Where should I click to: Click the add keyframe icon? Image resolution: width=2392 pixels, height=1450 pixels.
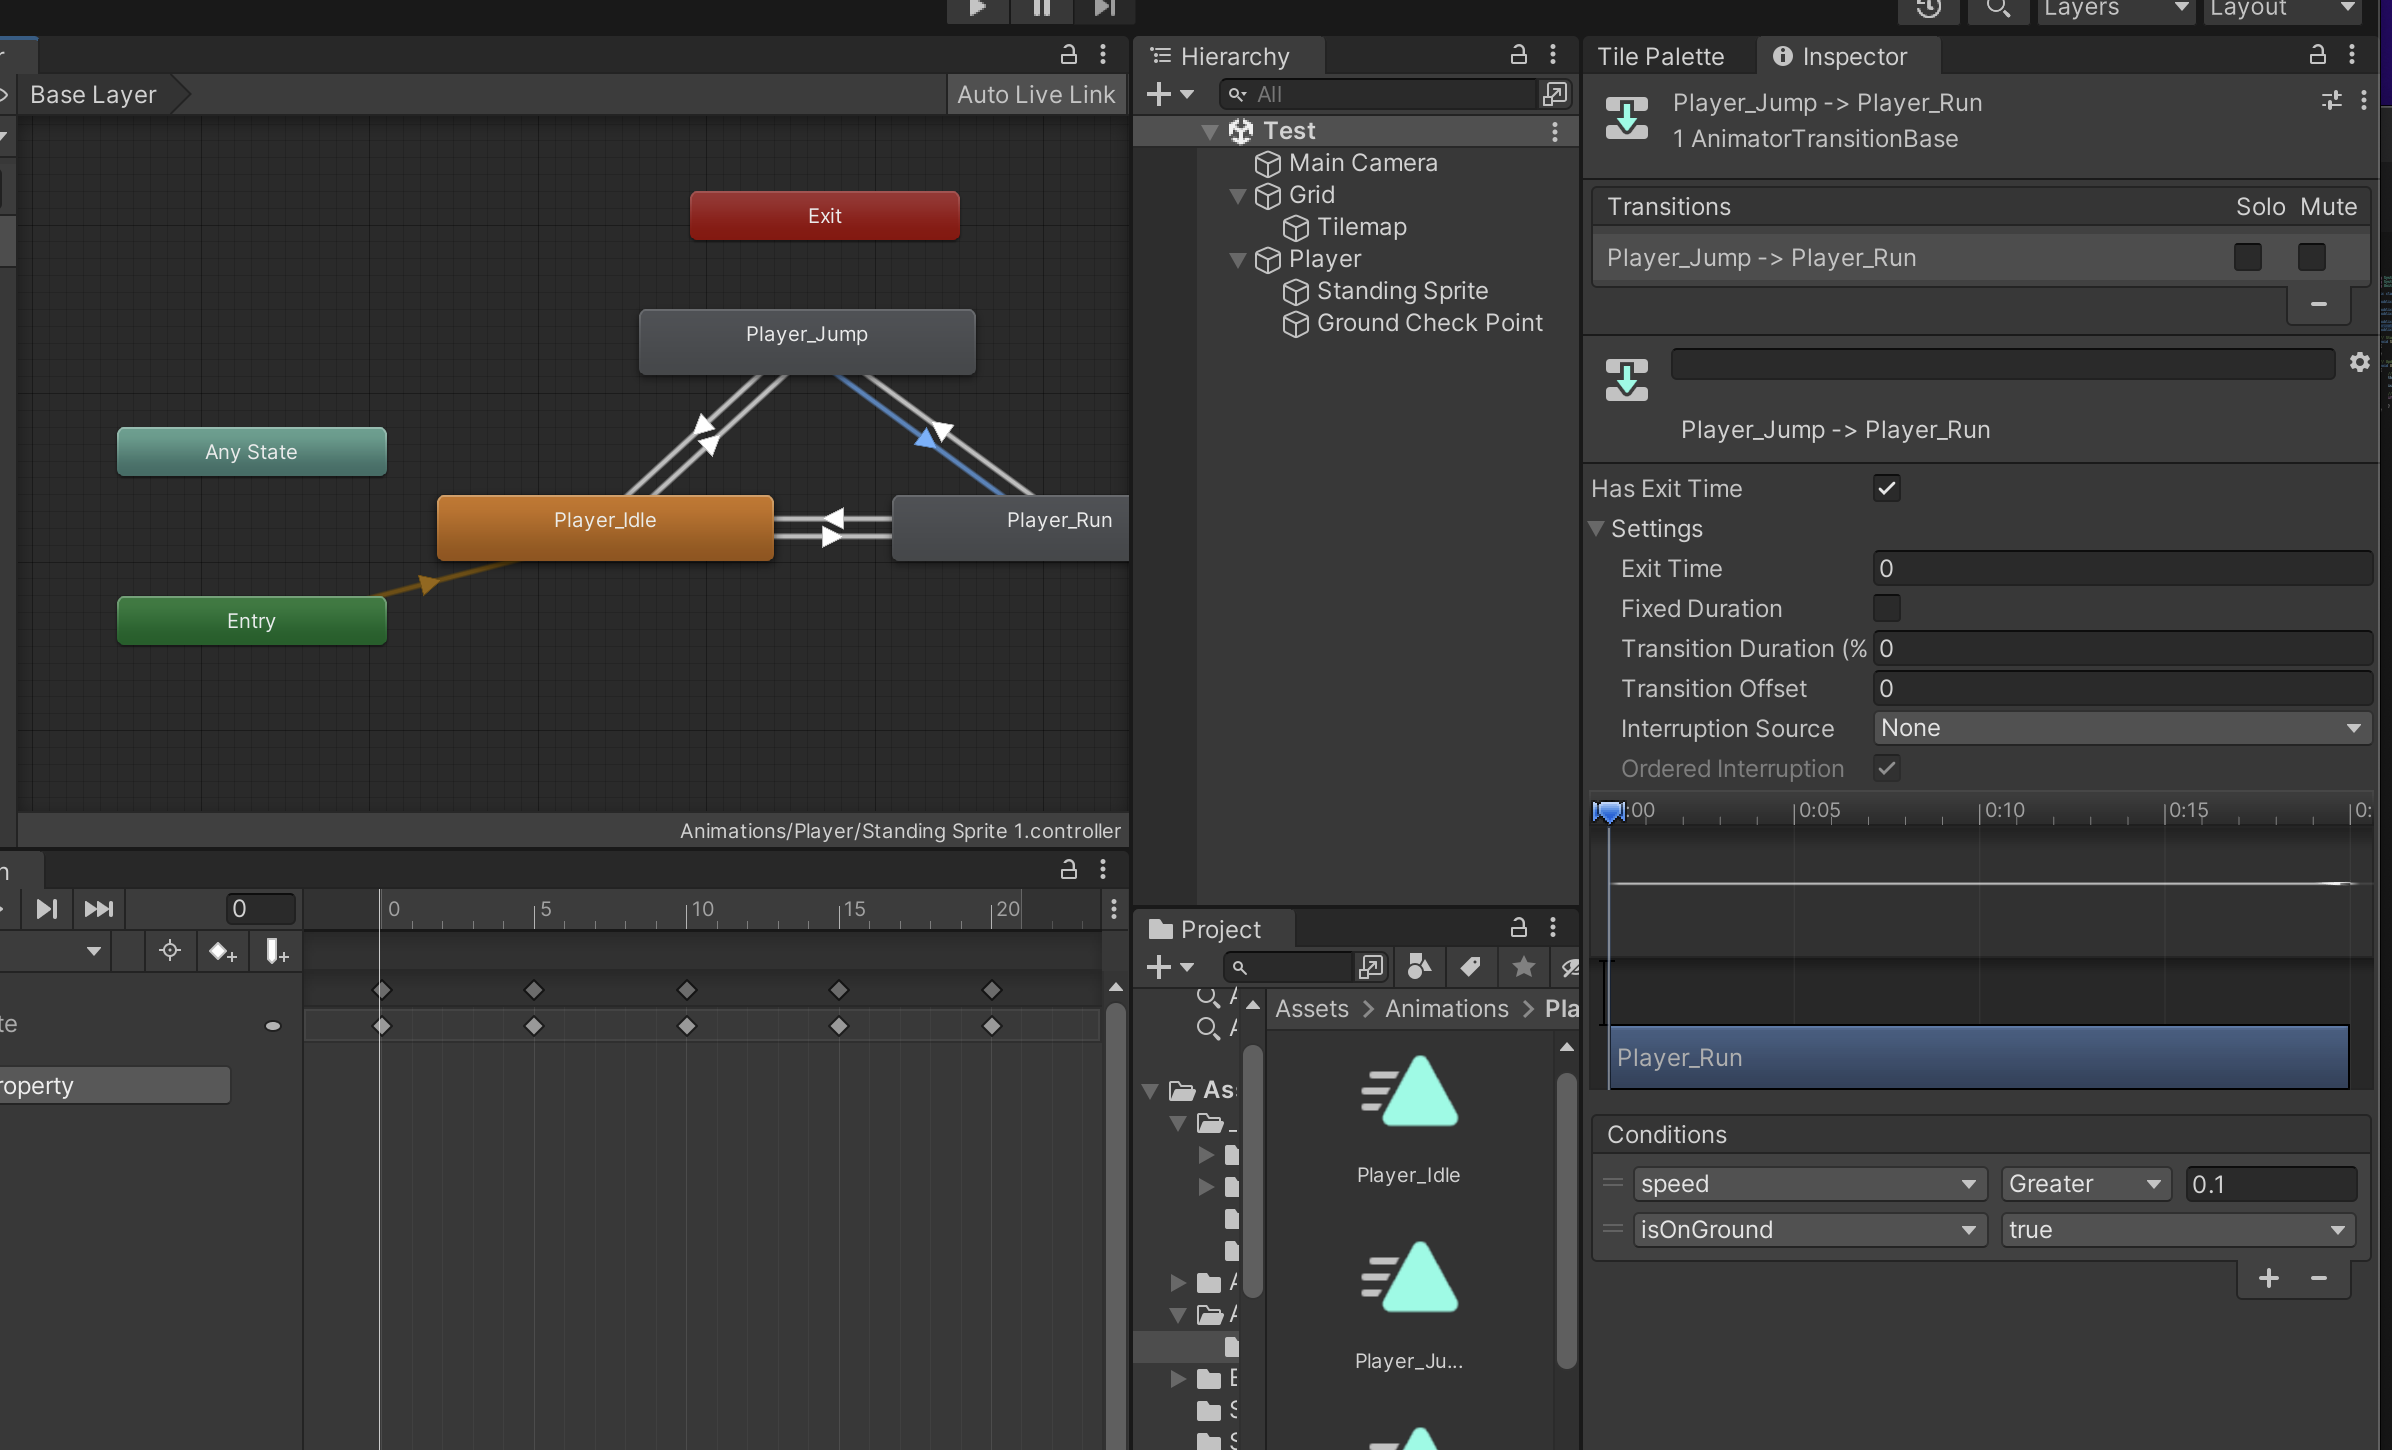[x=222, y=951]
